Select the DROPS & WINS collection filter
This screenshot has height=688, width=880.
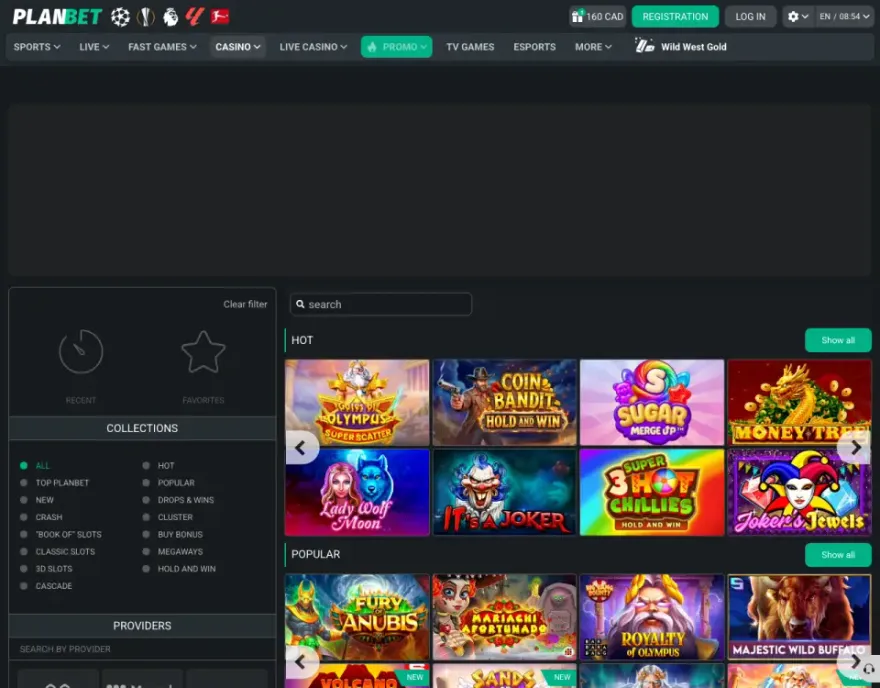(x=178, y=499)
